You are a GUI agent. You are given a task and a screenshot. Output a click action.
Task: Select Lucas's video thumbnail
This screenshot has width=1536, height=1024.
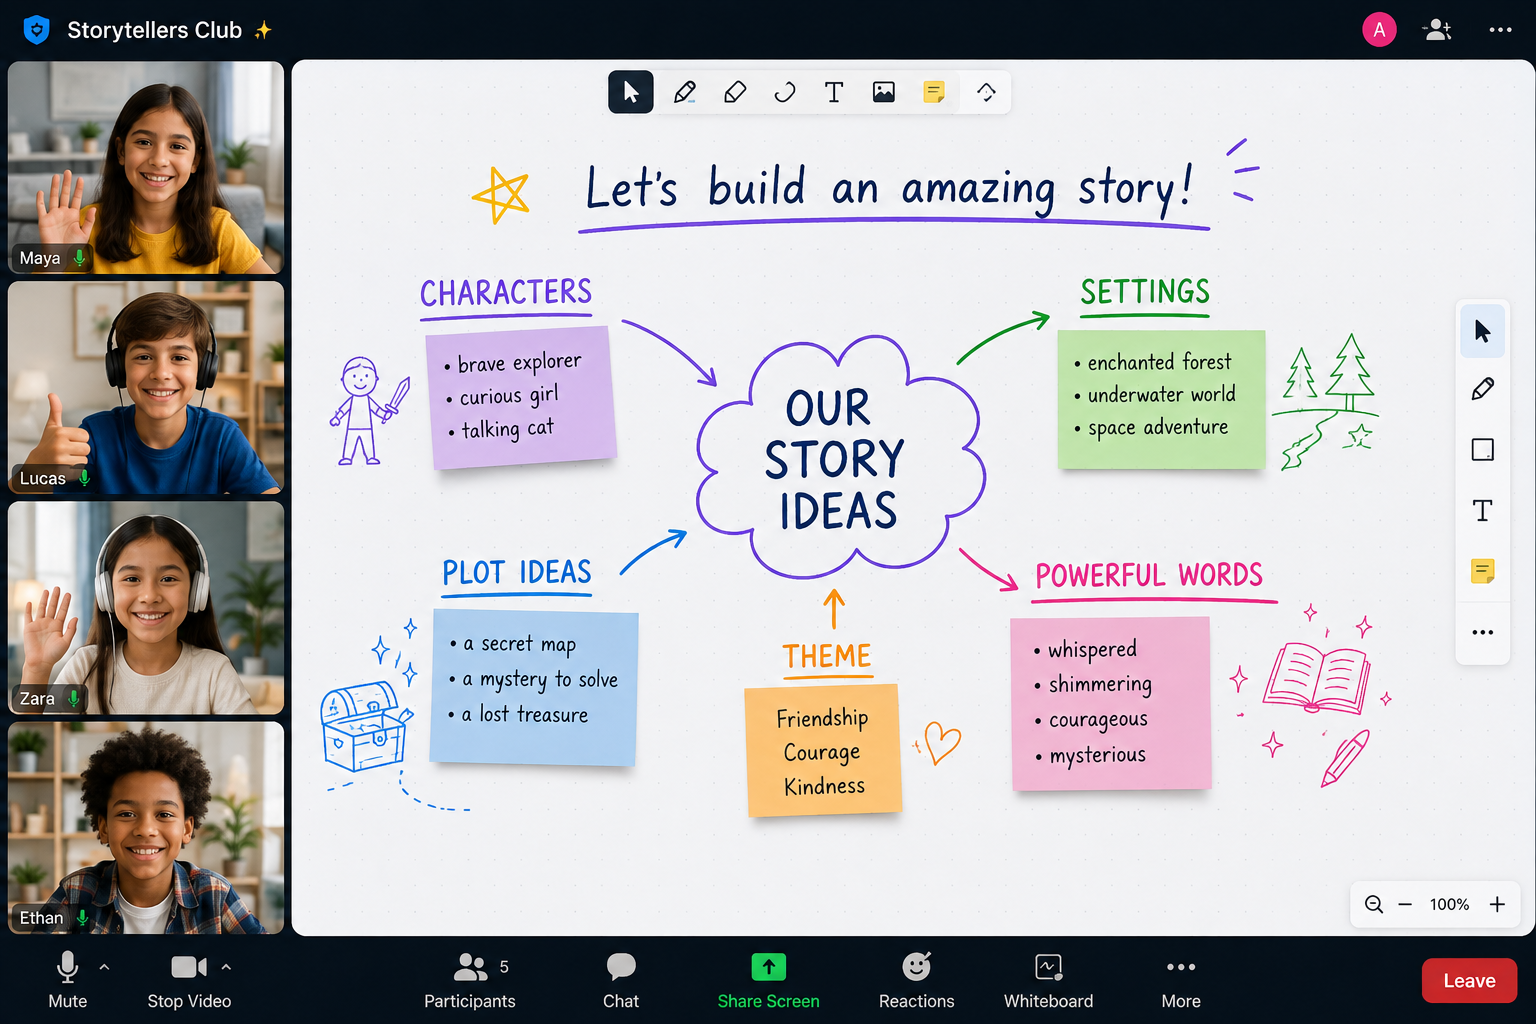pos(146,388)
